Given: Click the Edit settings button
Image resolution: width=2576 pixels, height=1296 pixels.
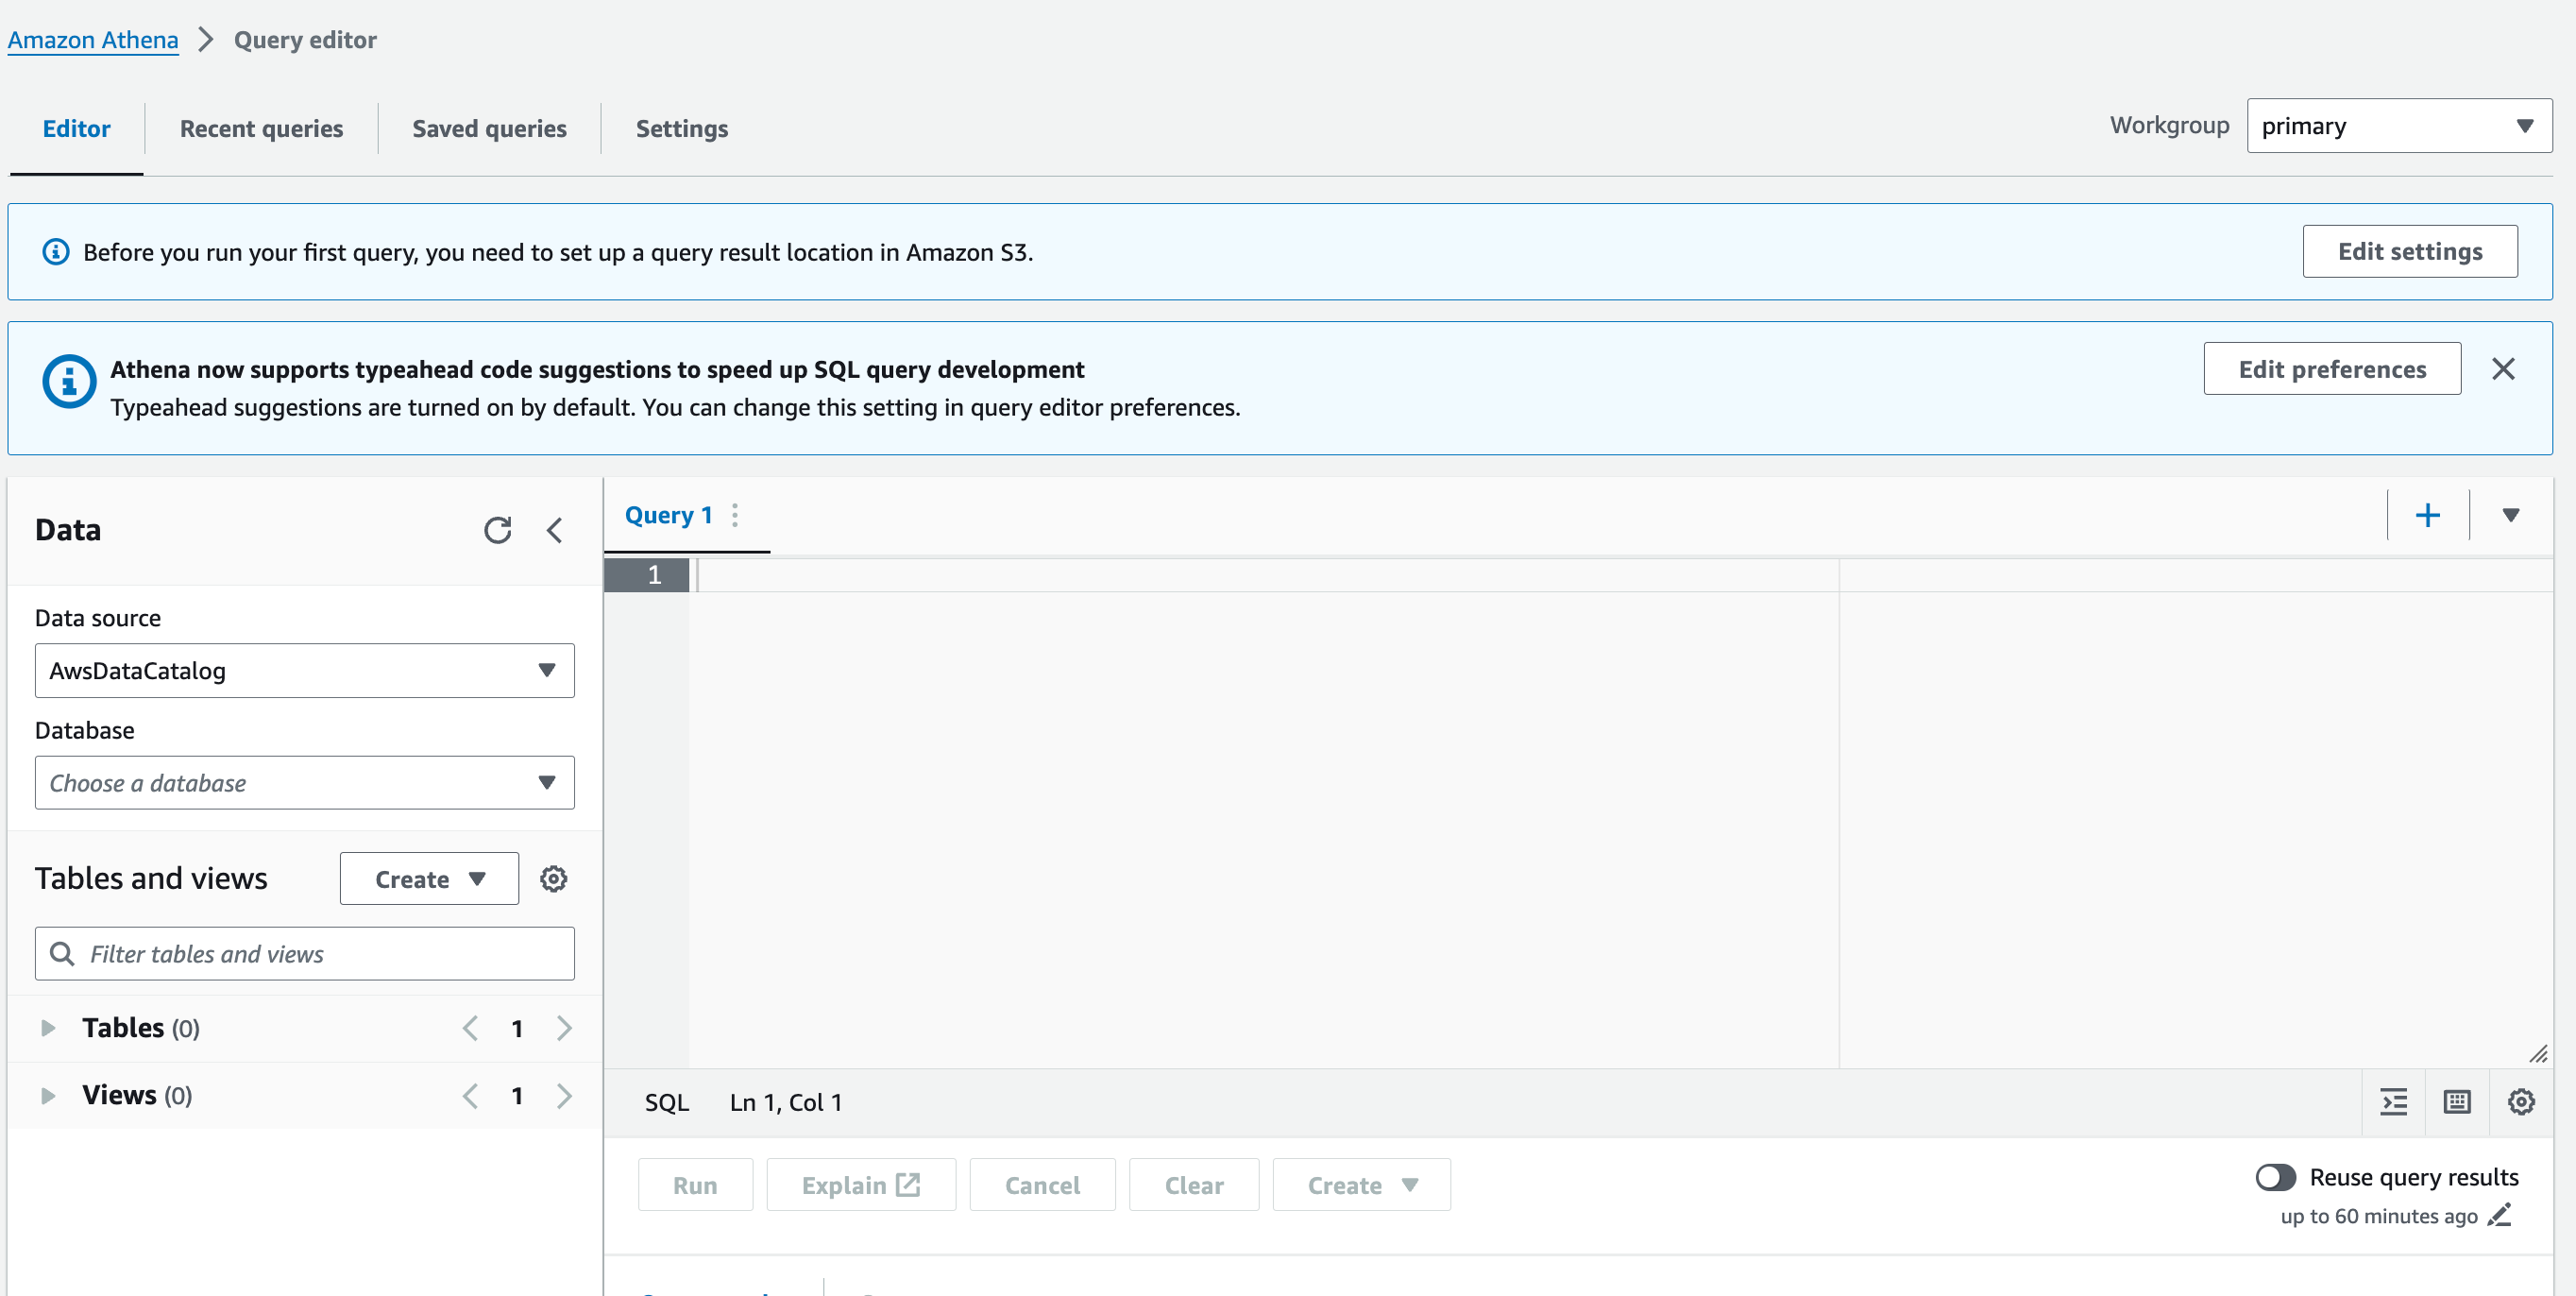Looking at the screenshot, I should coord(2409,251).
